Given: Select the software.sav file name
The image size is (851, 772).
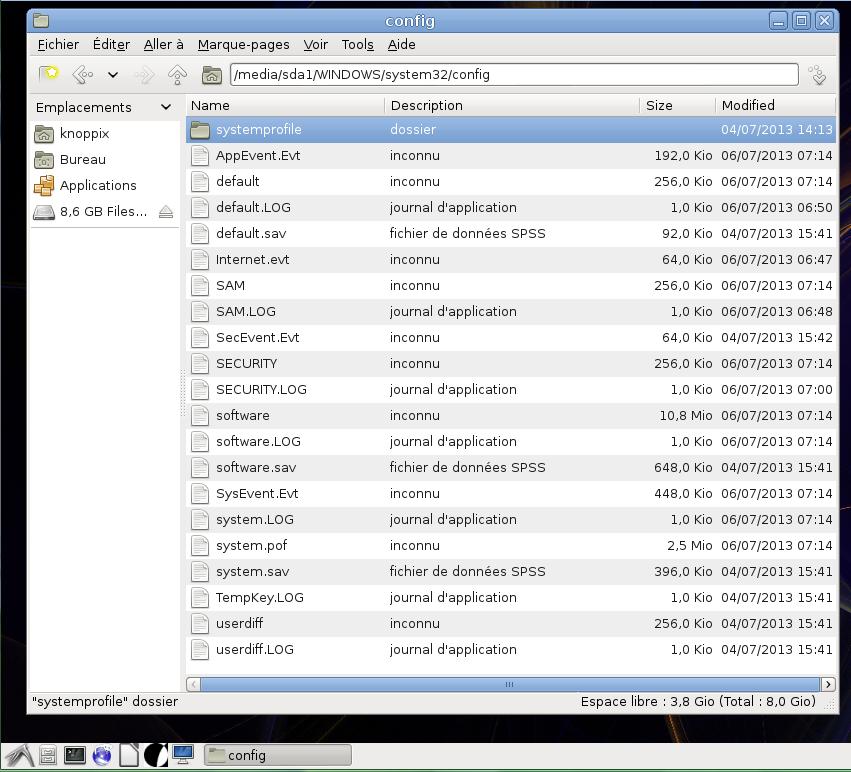Looking at the screenshot, I should tap(256, 467).
